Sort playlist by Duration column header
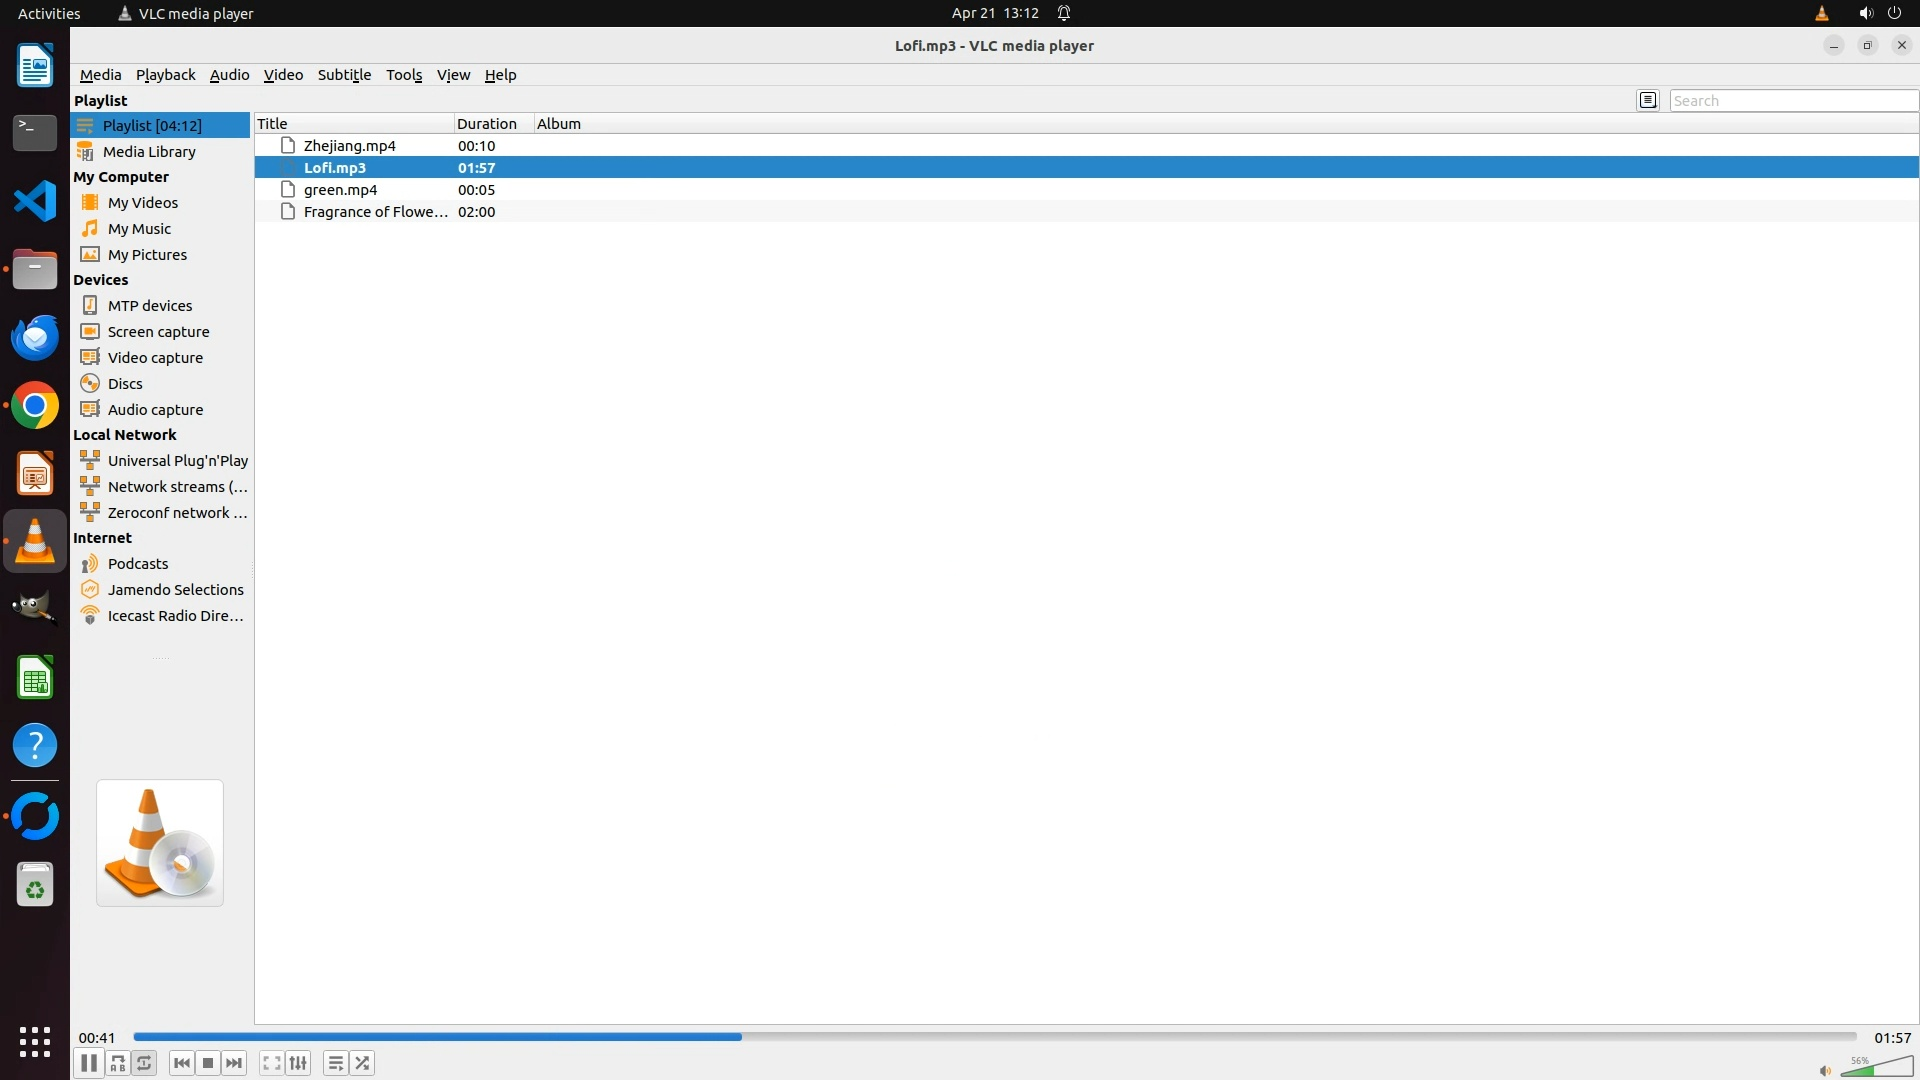1920x1080 pixels. tap(487, 124)
